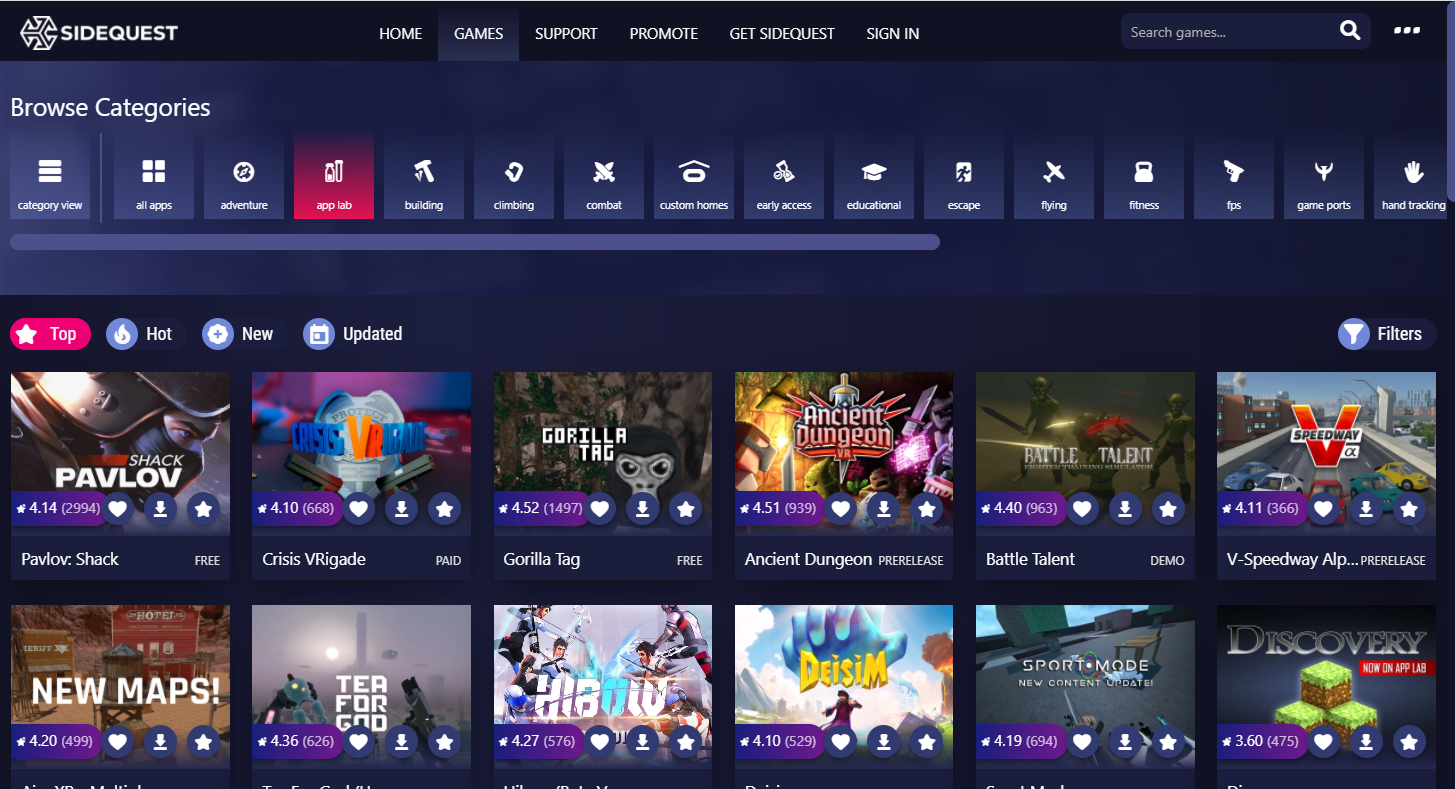The height and width of the screenshot is (789, 1455).
Task: Click download icon on Pavlov: Shack
Action: tap(161, 509)
